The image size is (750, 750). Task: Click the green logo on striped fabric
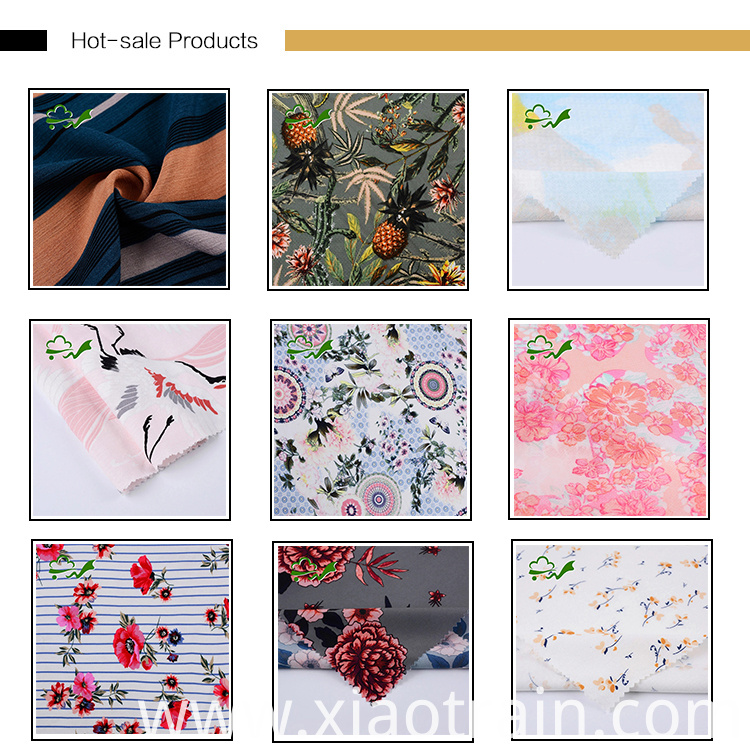69,117
